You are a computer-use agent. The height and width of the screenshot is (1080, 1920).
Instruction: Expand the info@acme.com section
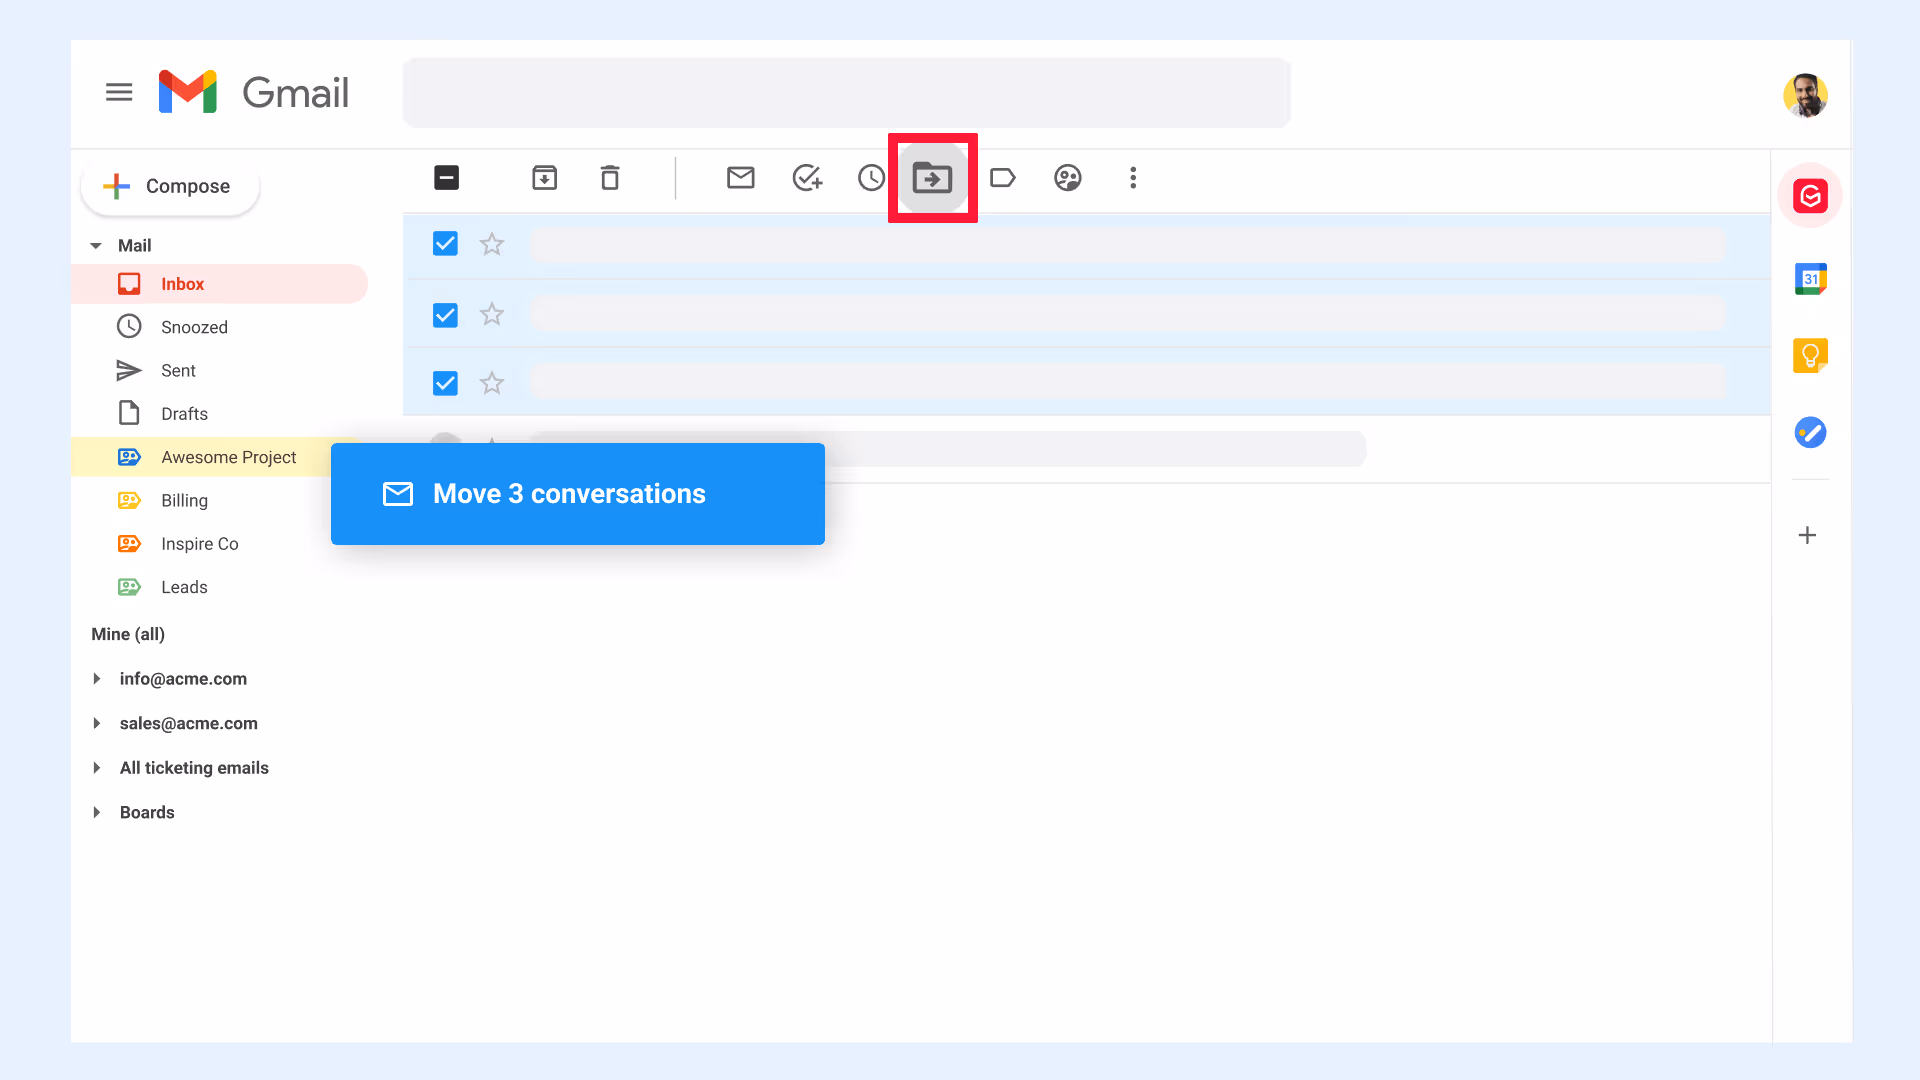tap(97, 679)
